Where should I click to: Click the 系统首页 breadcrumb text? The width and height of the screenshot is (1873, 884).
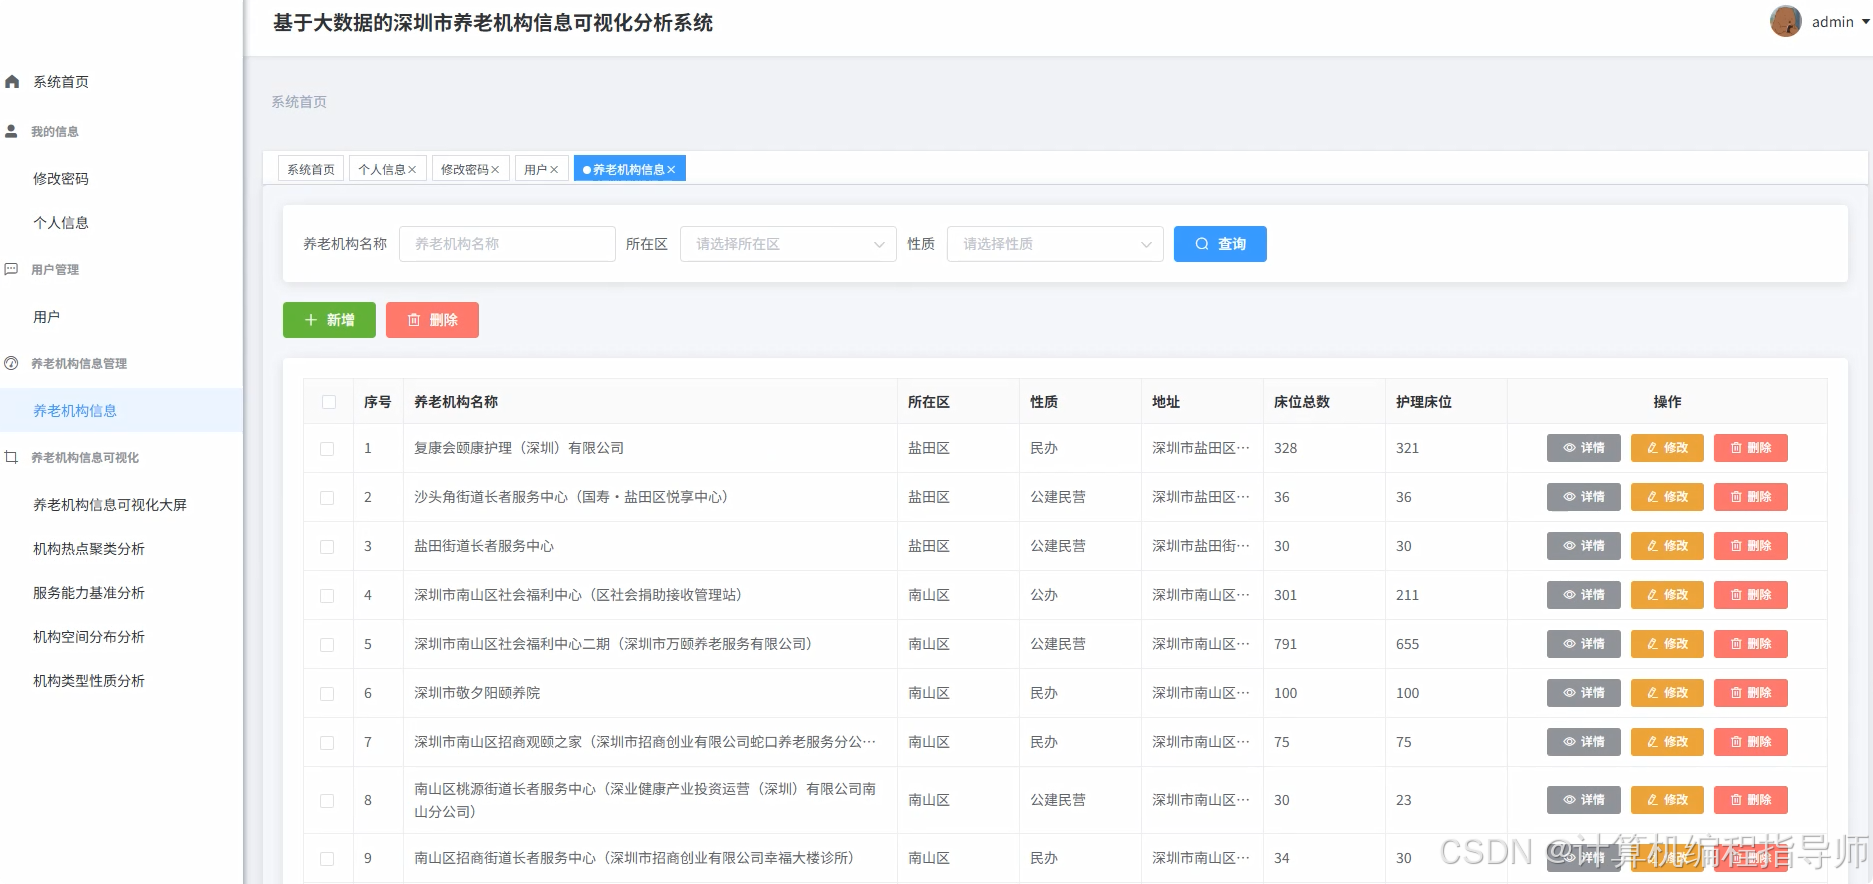tap(299, 102)
